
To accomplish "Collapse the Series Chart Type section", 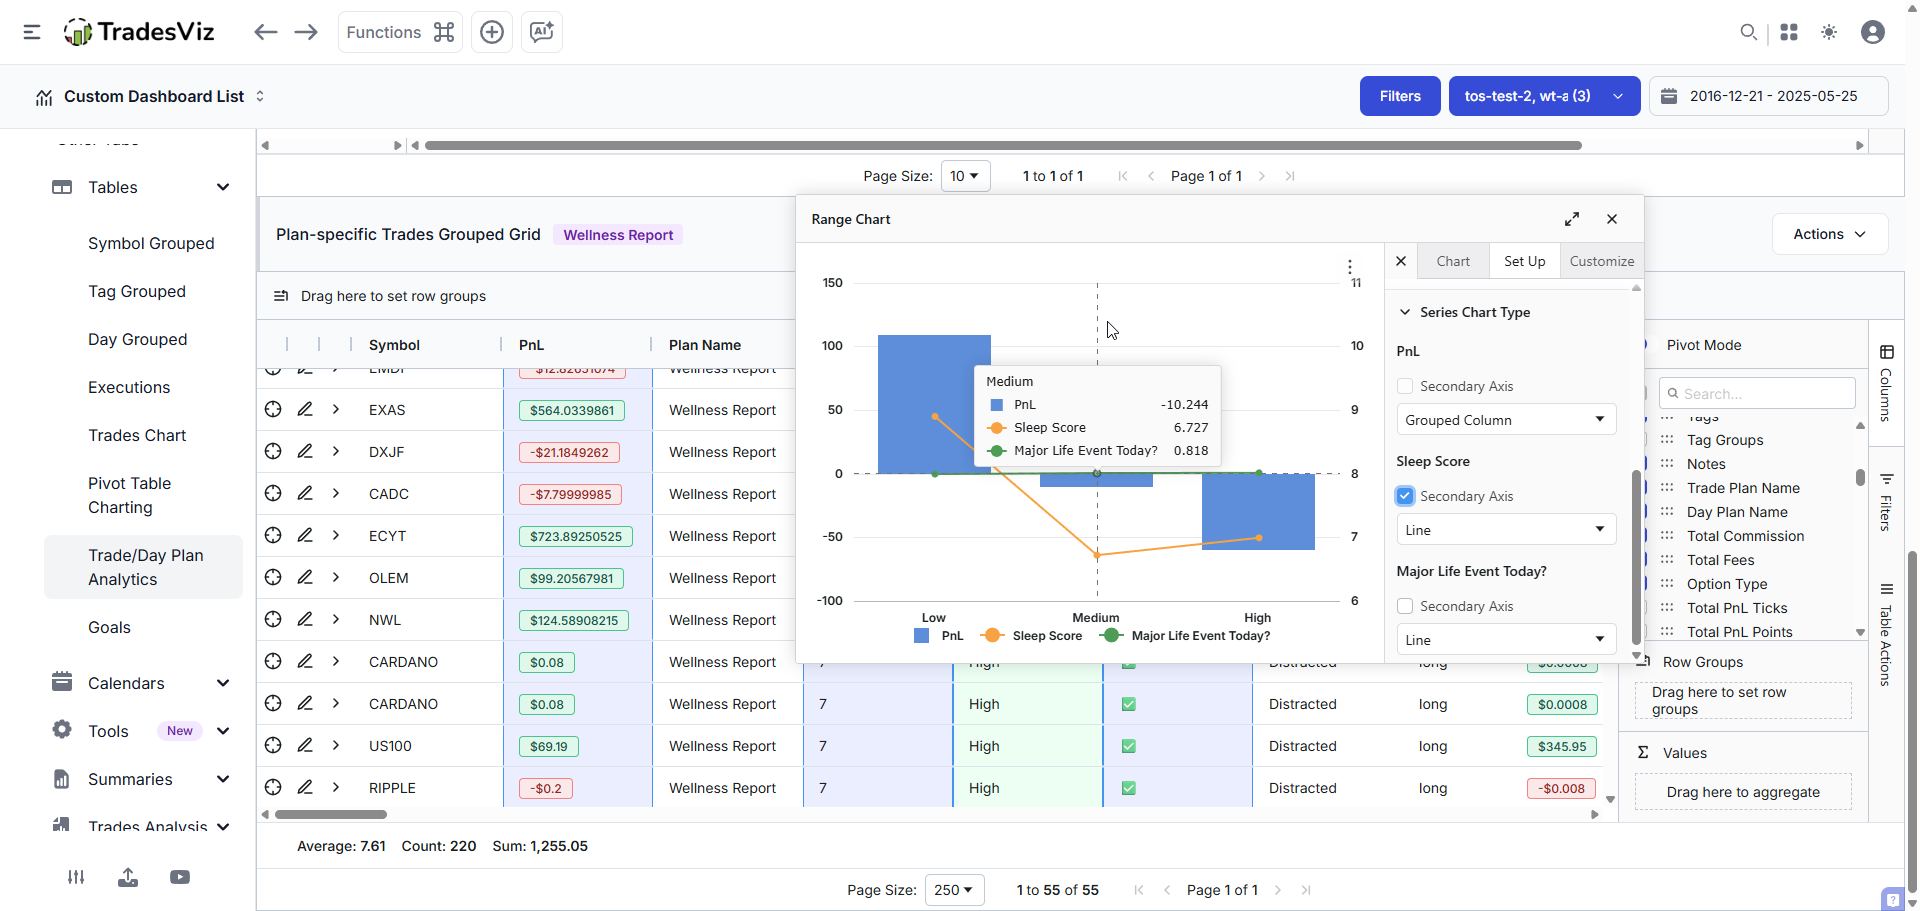I will coord(1404,312).
